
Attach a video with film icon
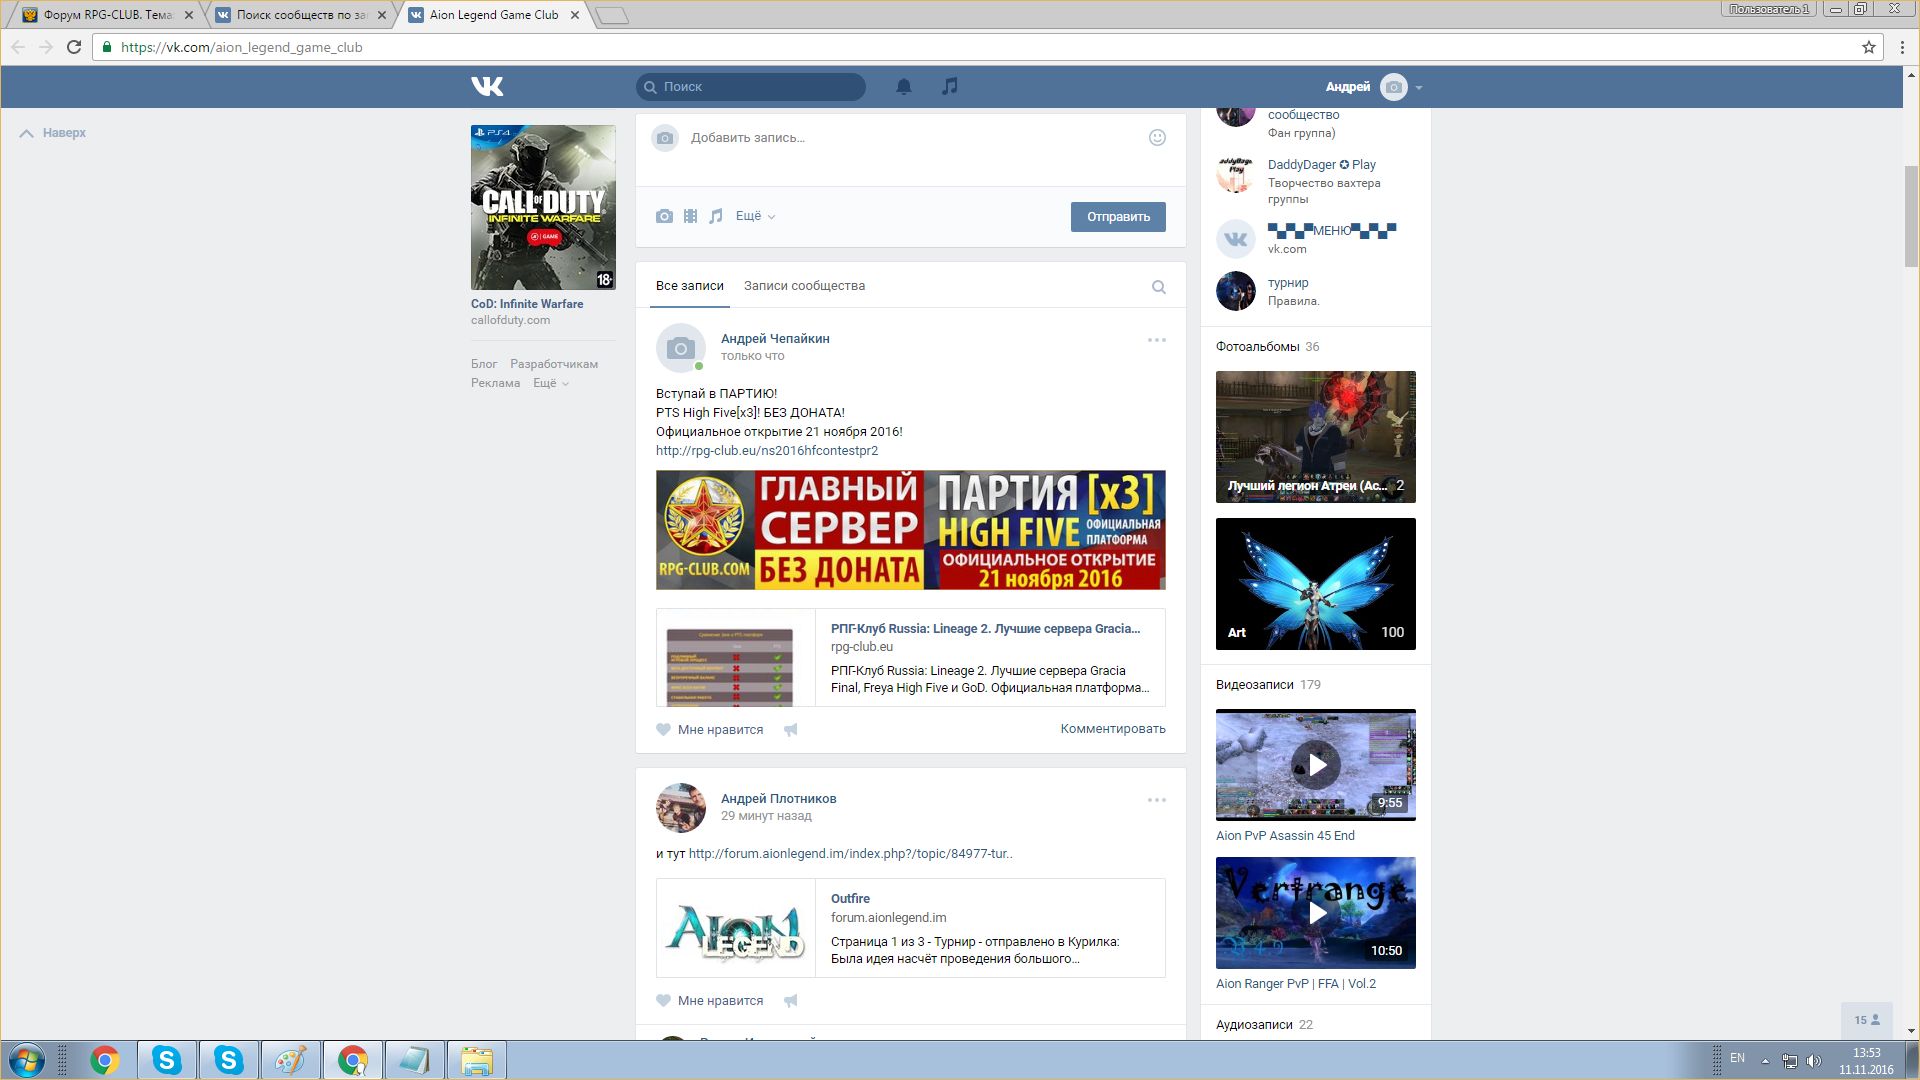(690, 216)
